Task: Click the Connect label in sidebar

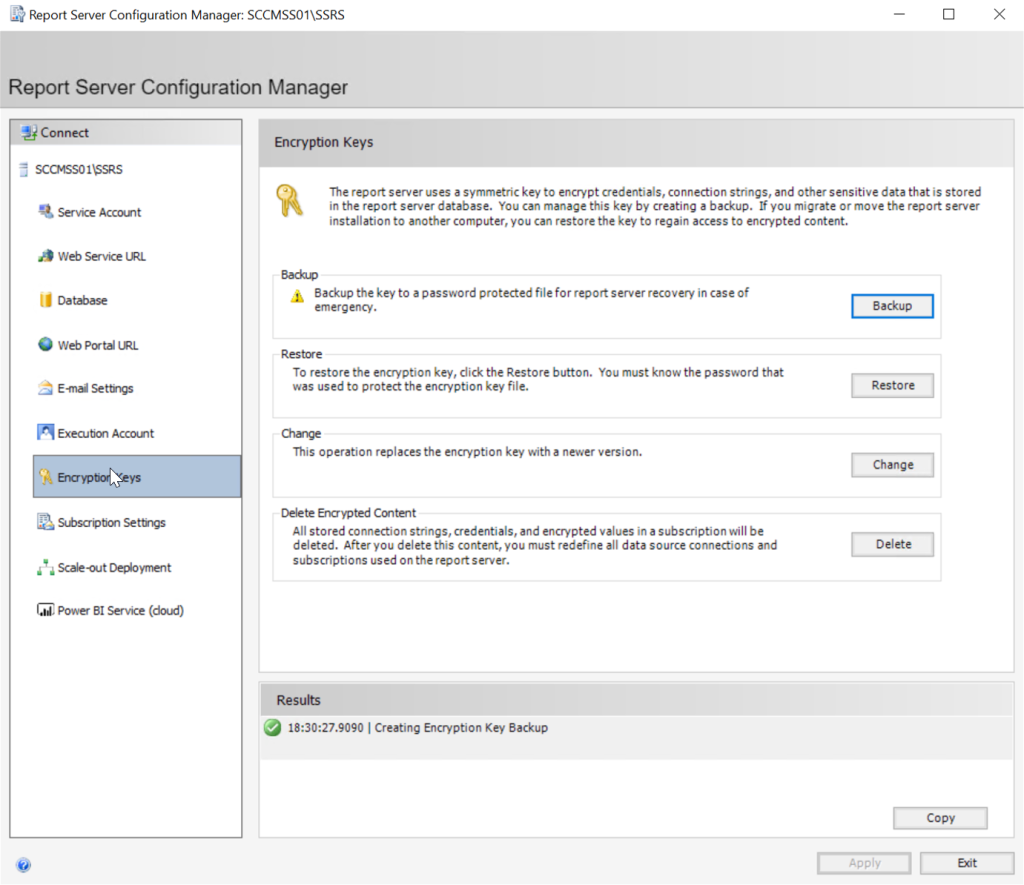Action: coord(64,133)
